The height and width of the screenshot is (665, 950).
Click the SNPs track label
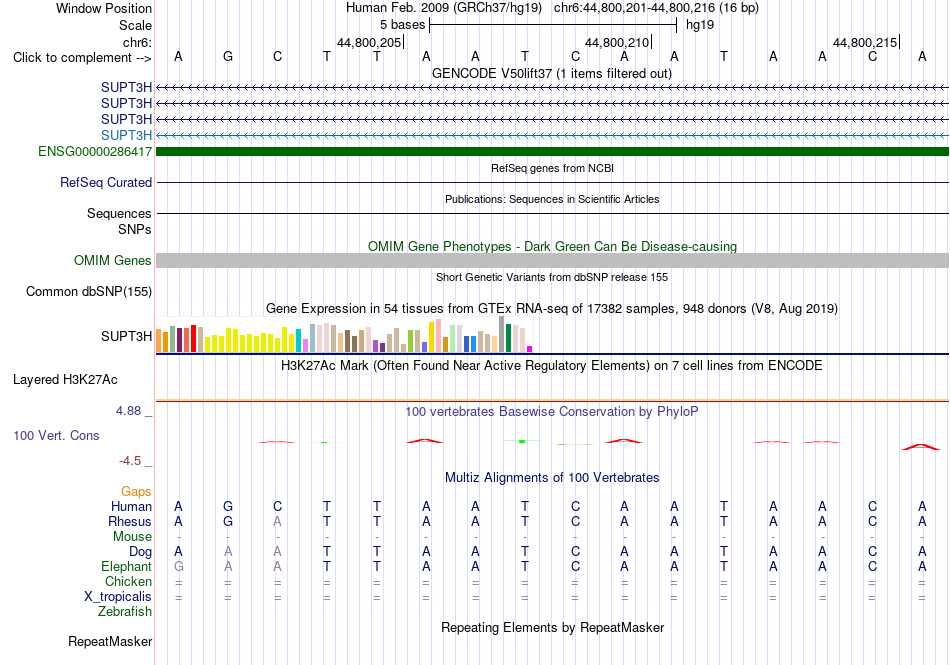coord(135,230)
